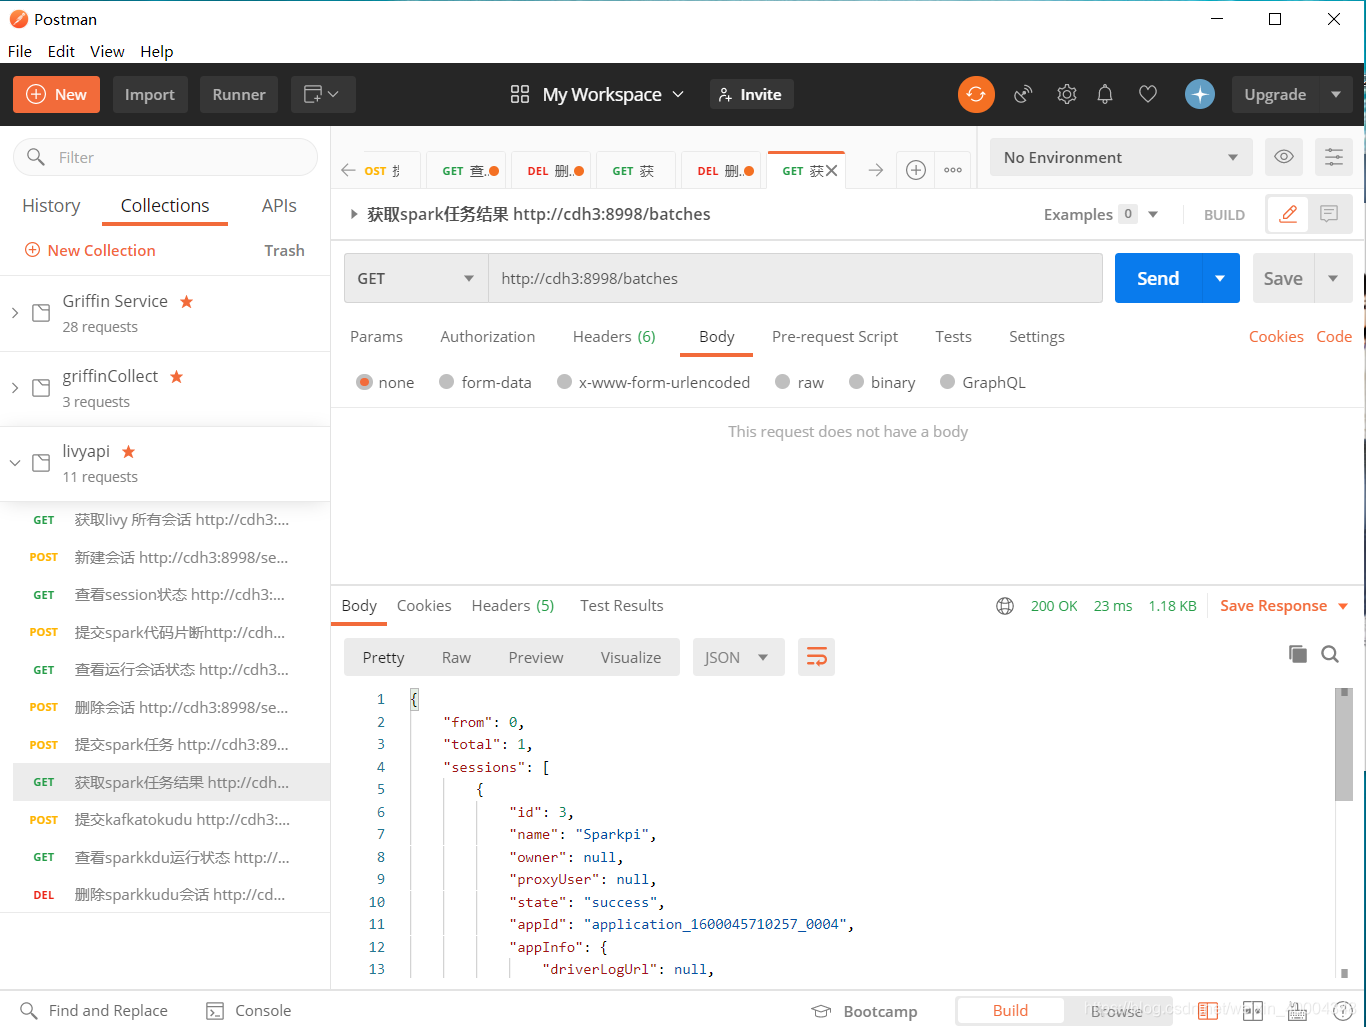This screenshot has height=1027, width=1366.
Task: Open the Authorization tab
Action: [488, 336]
